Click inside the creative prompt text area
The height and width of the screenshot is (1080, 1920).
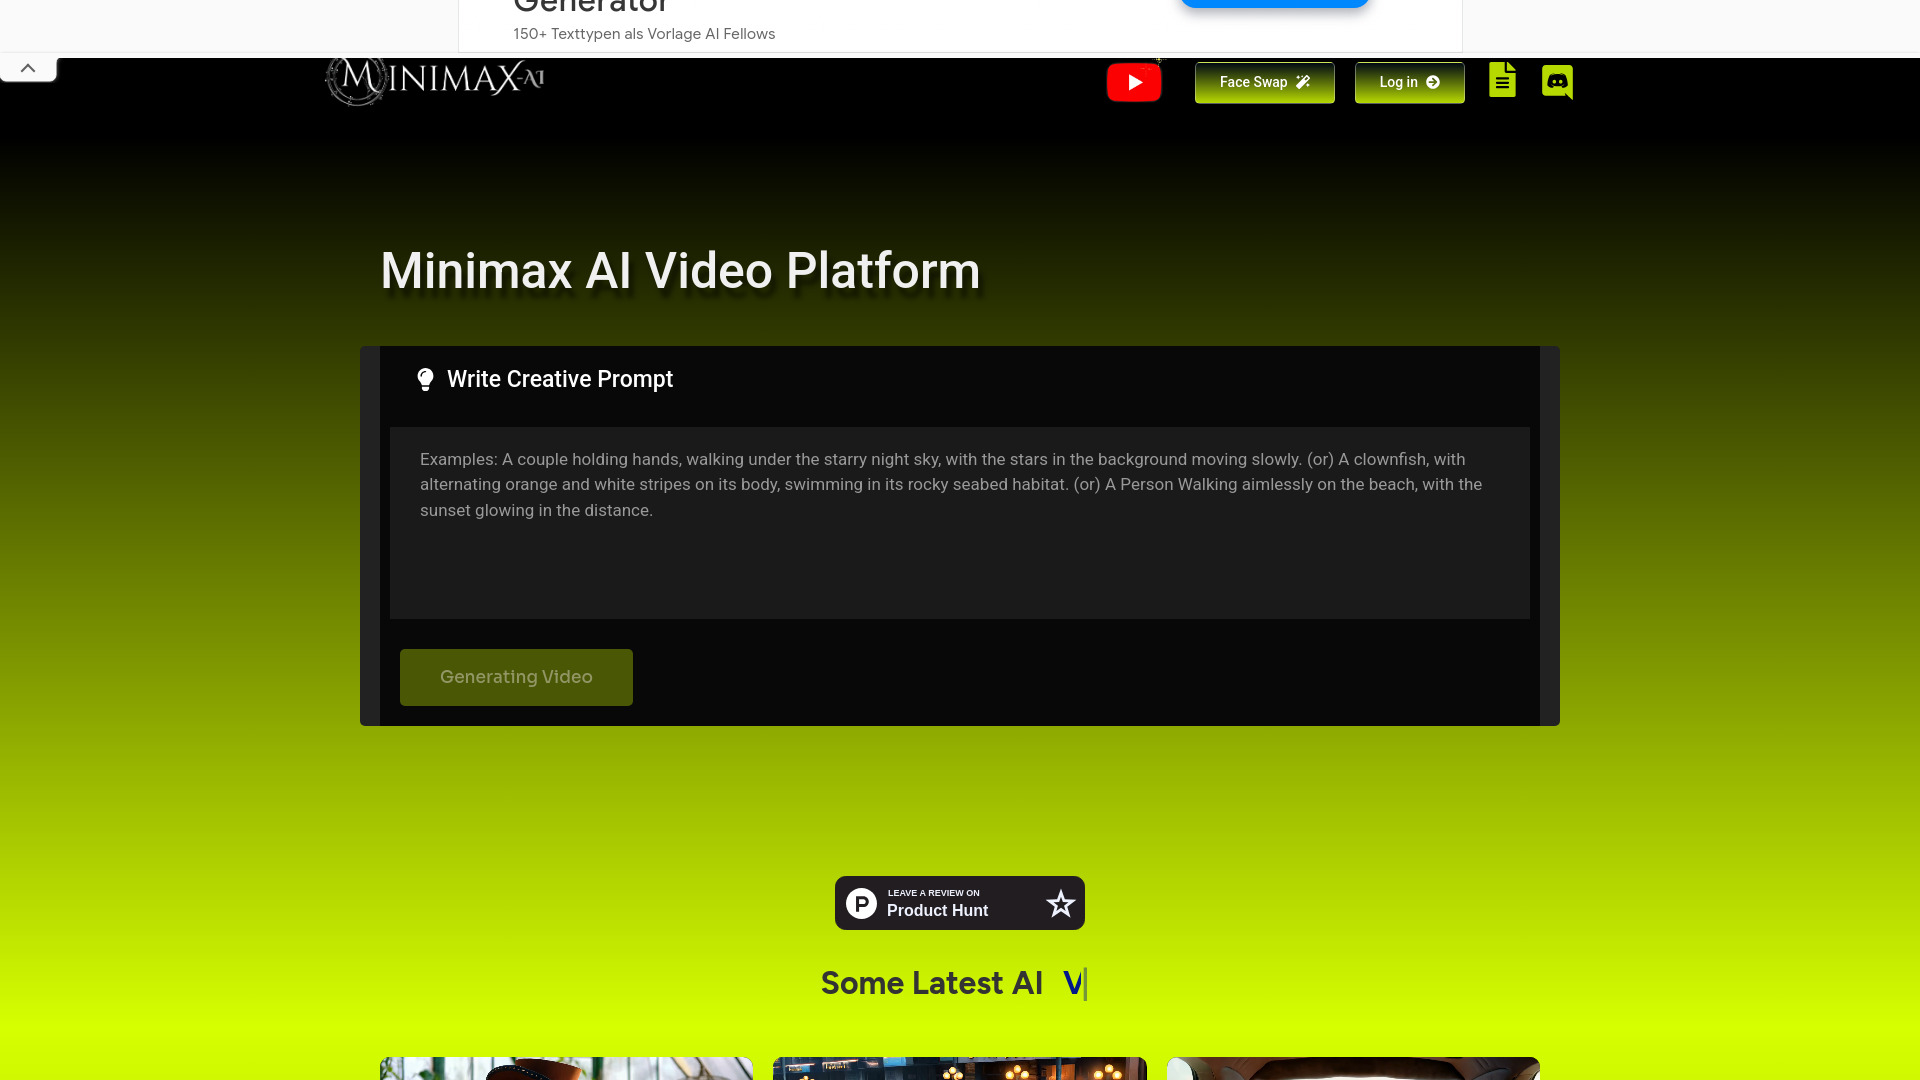959,520
